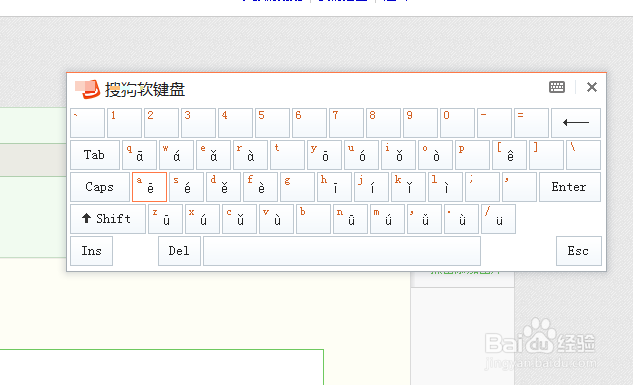Click the number 3 key

tap(199, 123)
